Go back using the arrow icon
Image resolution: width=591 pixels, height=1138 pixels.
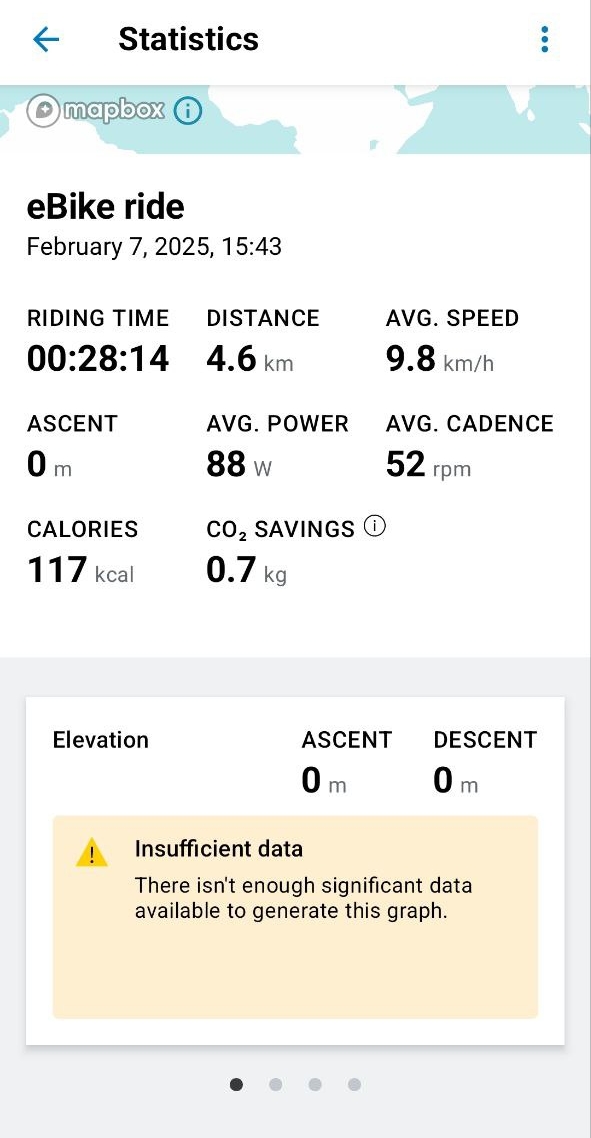tap(46, 39)
